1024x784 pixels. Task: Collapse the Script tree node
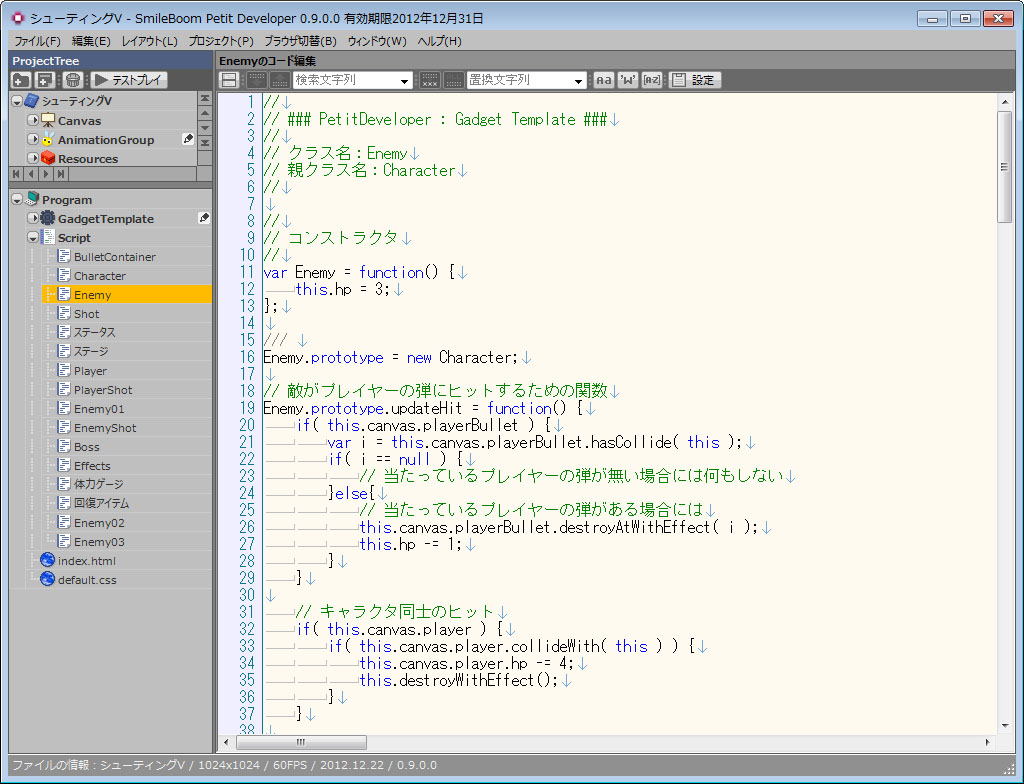tap(33, 238)
